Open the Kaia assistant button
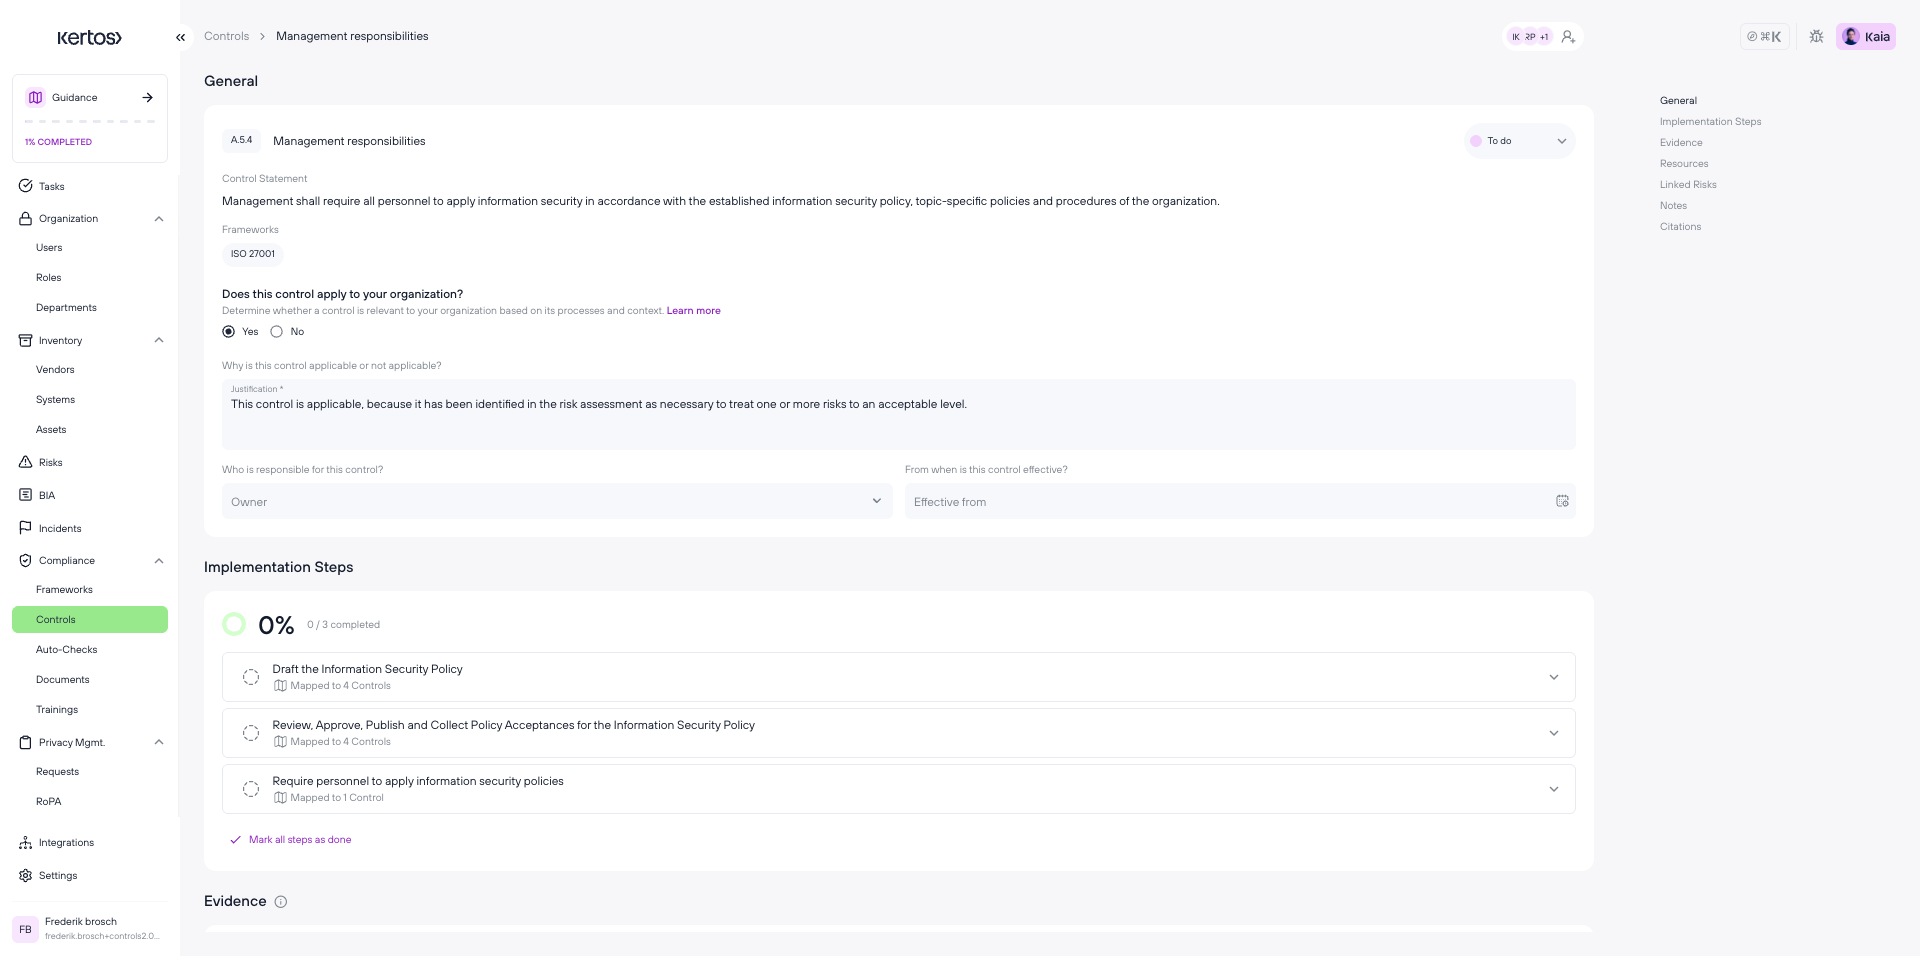The height and width of the screenshot is (956, 1920). click(1866, 37)
